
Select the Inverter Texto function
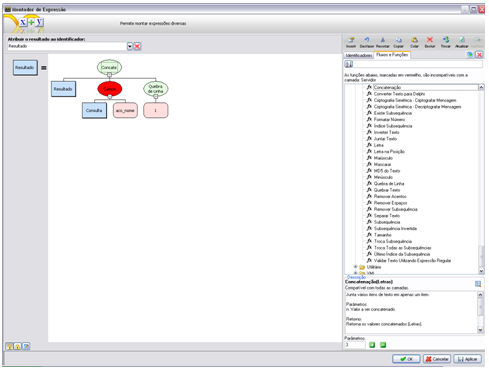coord(386,132)
